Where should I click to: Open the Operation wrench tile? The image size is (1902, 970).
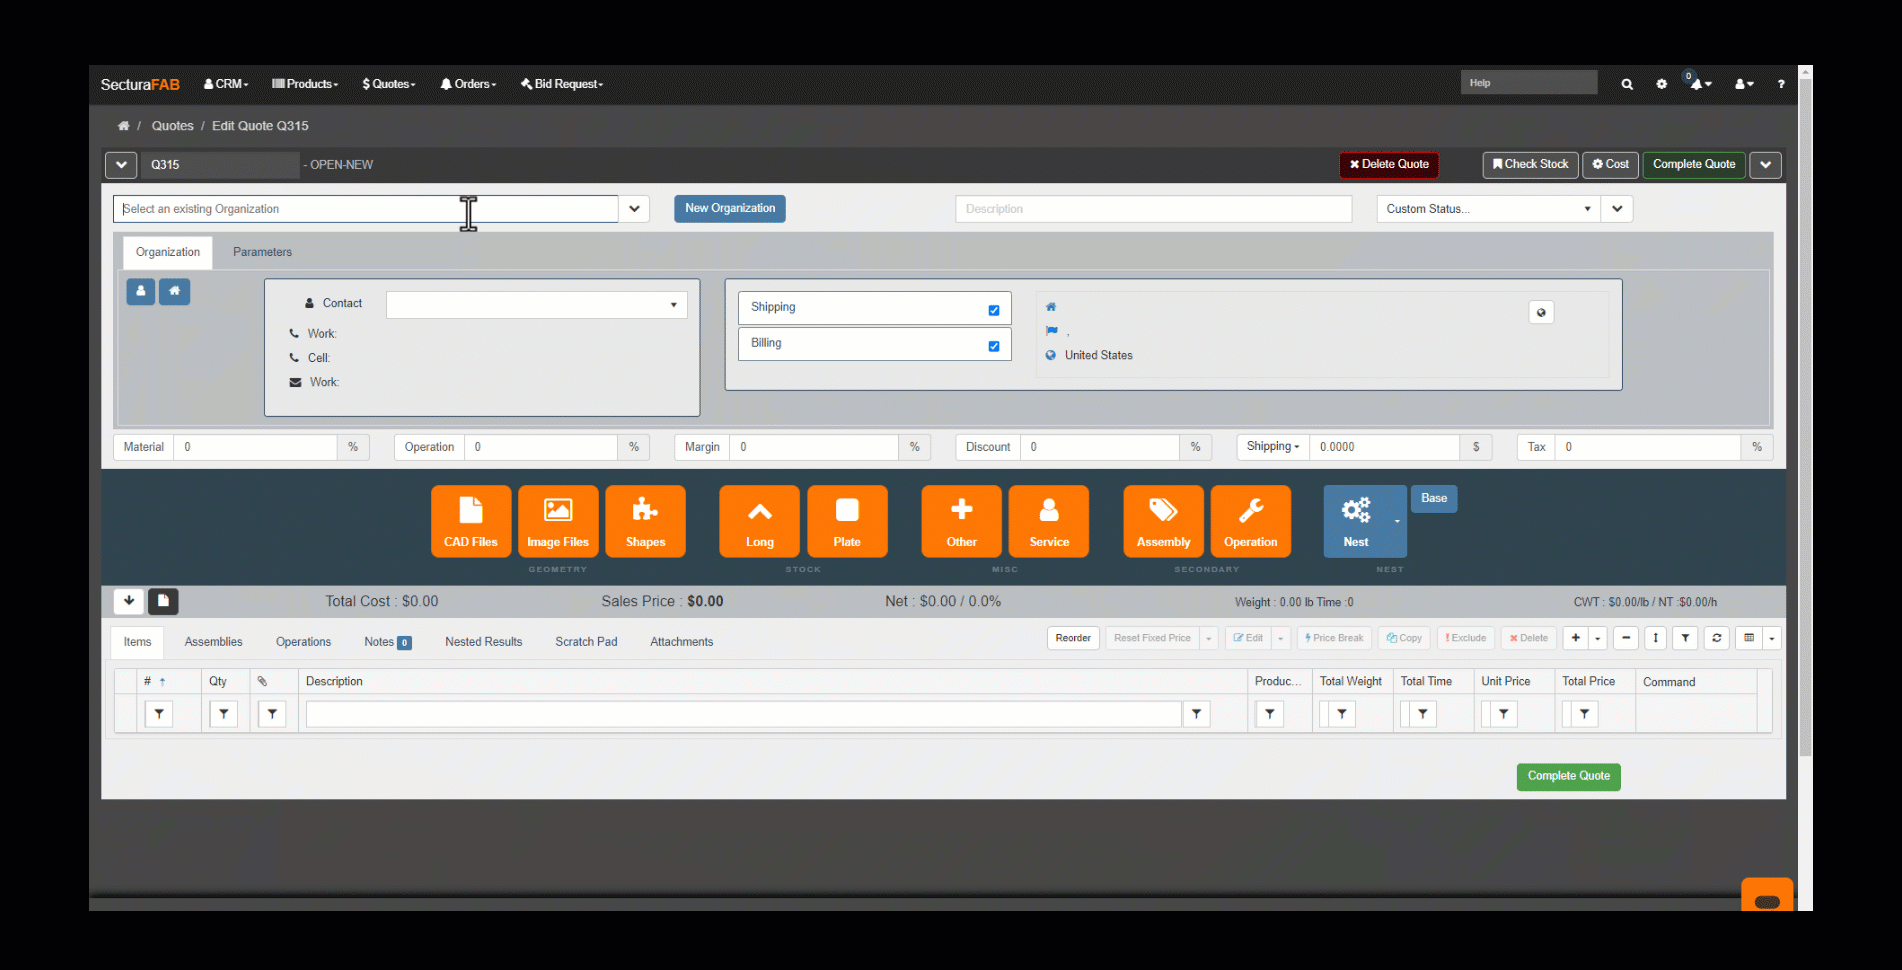(1250, 521)
